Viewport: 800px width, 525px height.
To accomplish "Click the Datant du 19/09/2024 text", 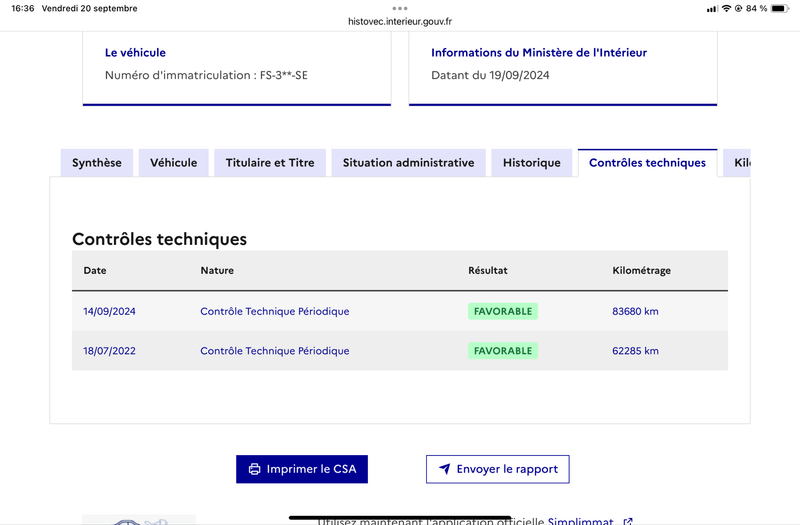I will click(x=490, y=76).
